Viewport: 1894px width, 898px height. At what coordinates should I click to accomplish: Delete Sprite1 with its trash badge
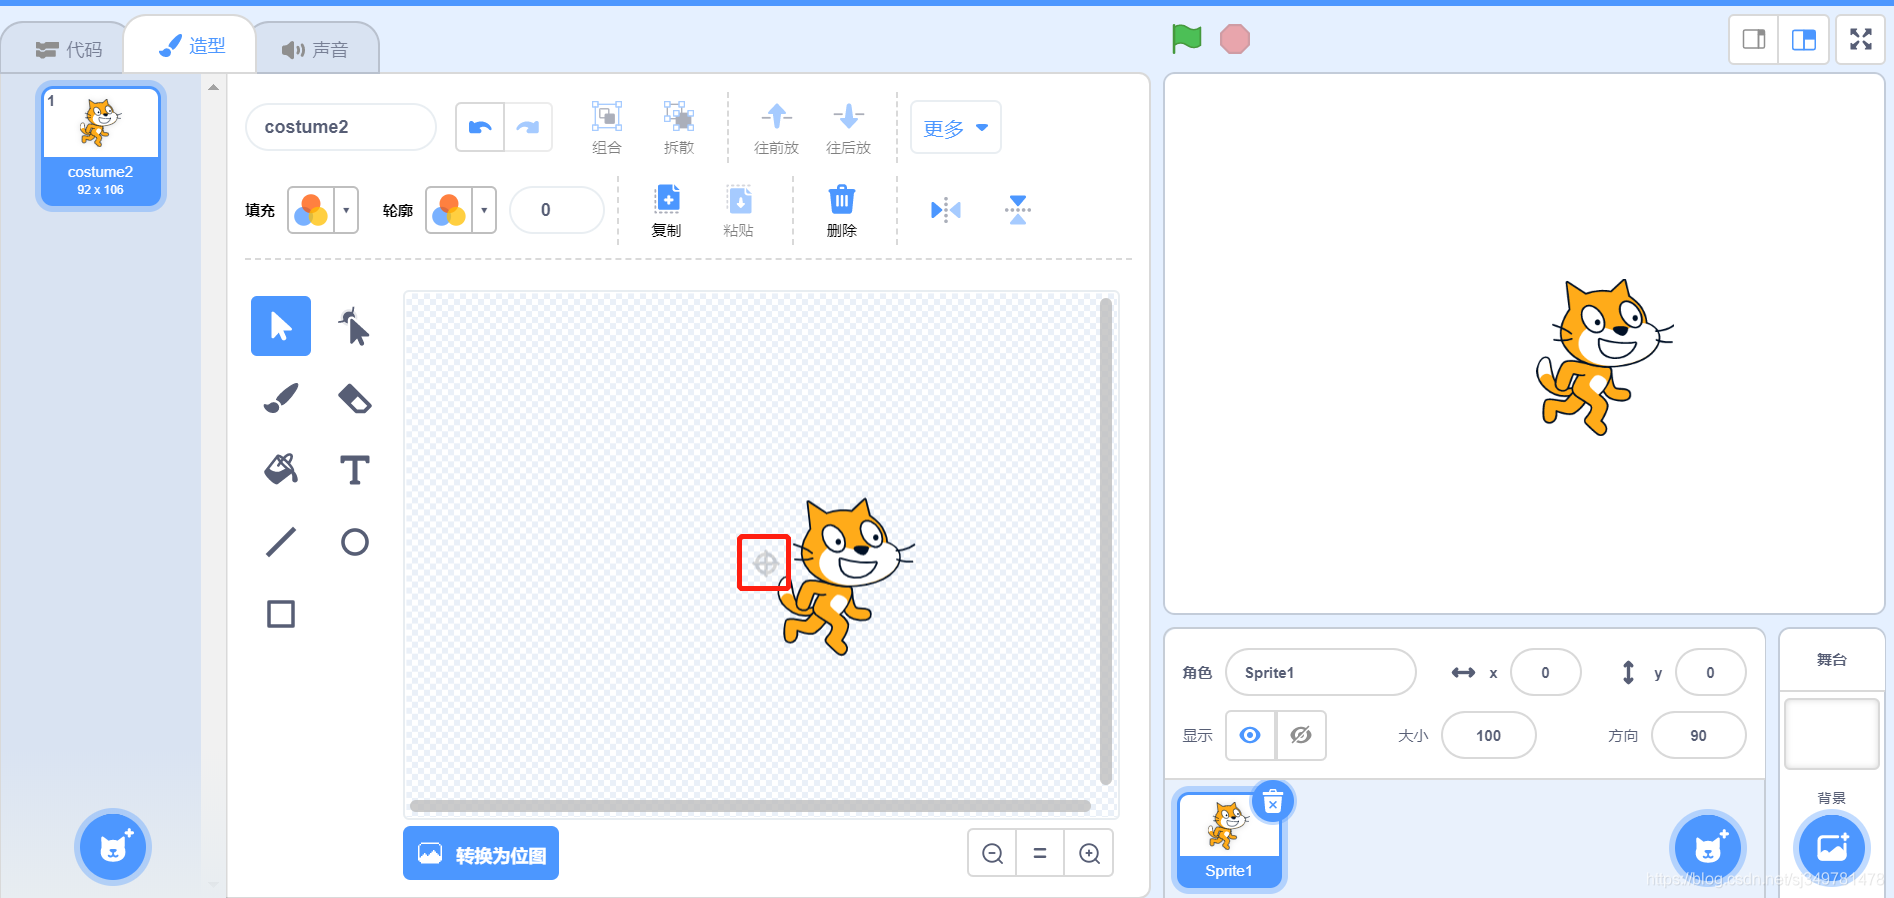coord(1273,802)
